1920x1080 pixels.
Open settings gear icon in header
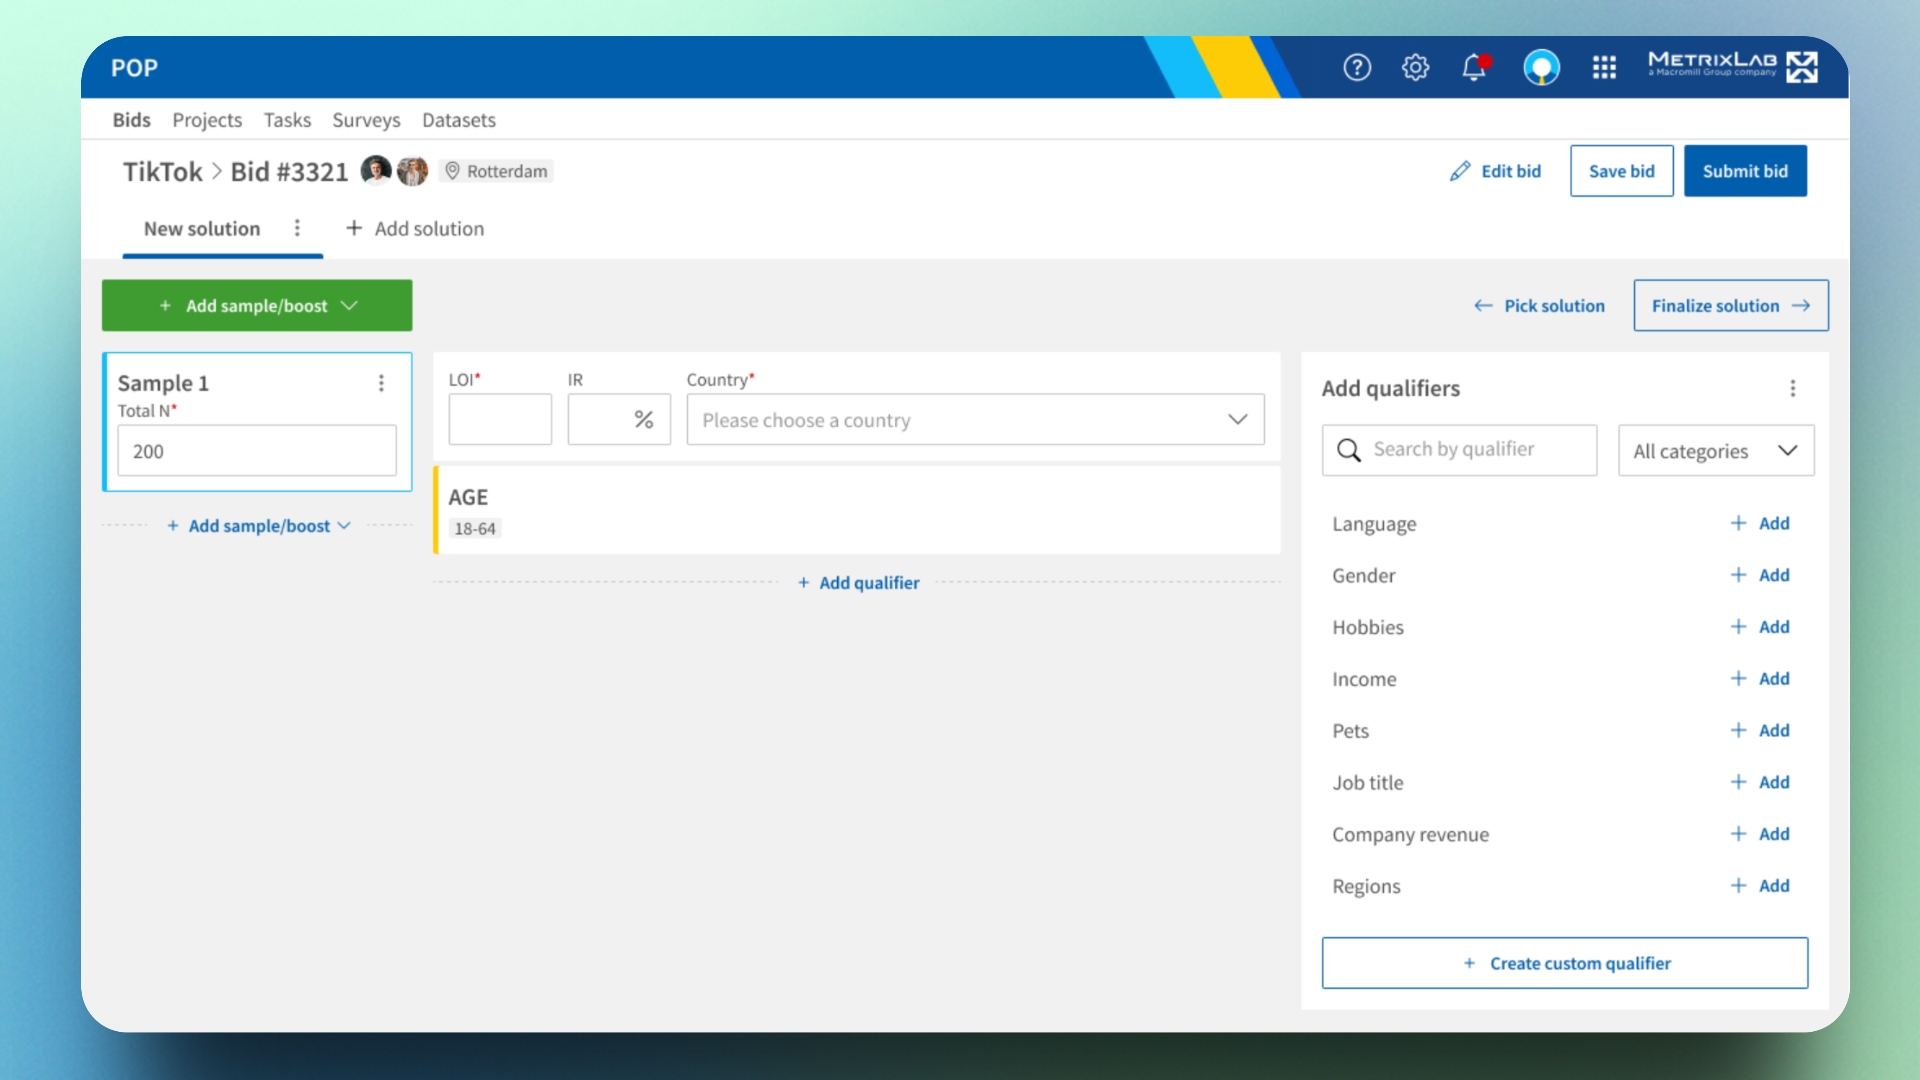1415,67
